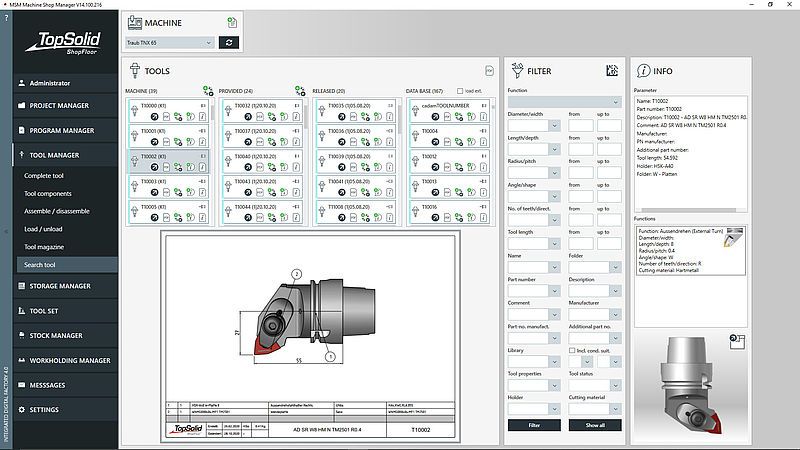Click transfer icon above Provided tool list
The width and height of the screenshot is (800, 450).
pyautogui.click(x=299, y=91)
